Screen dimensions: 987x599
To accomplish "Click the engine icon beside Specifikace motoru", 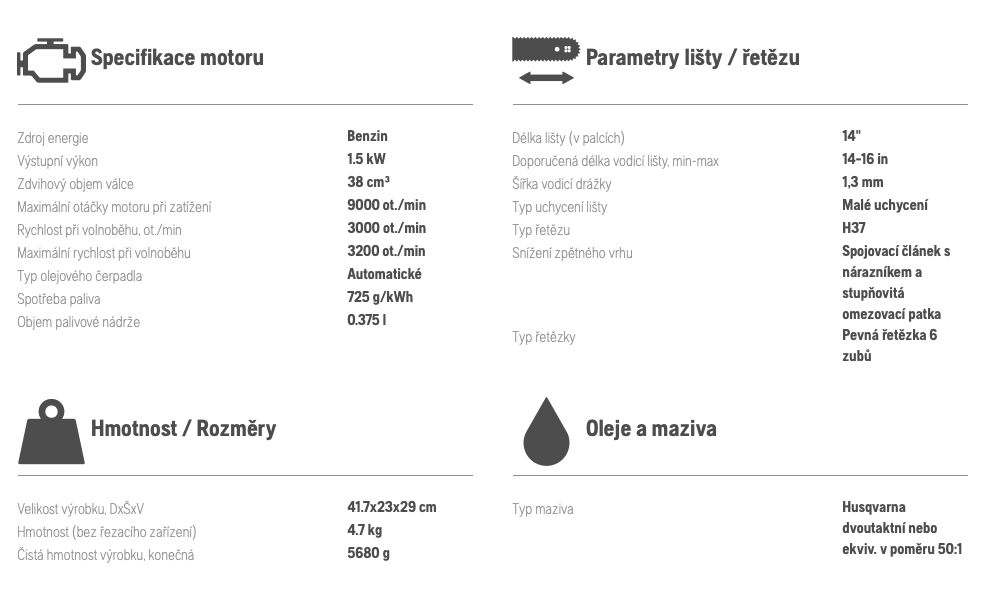I will click(x=51, y=60).
